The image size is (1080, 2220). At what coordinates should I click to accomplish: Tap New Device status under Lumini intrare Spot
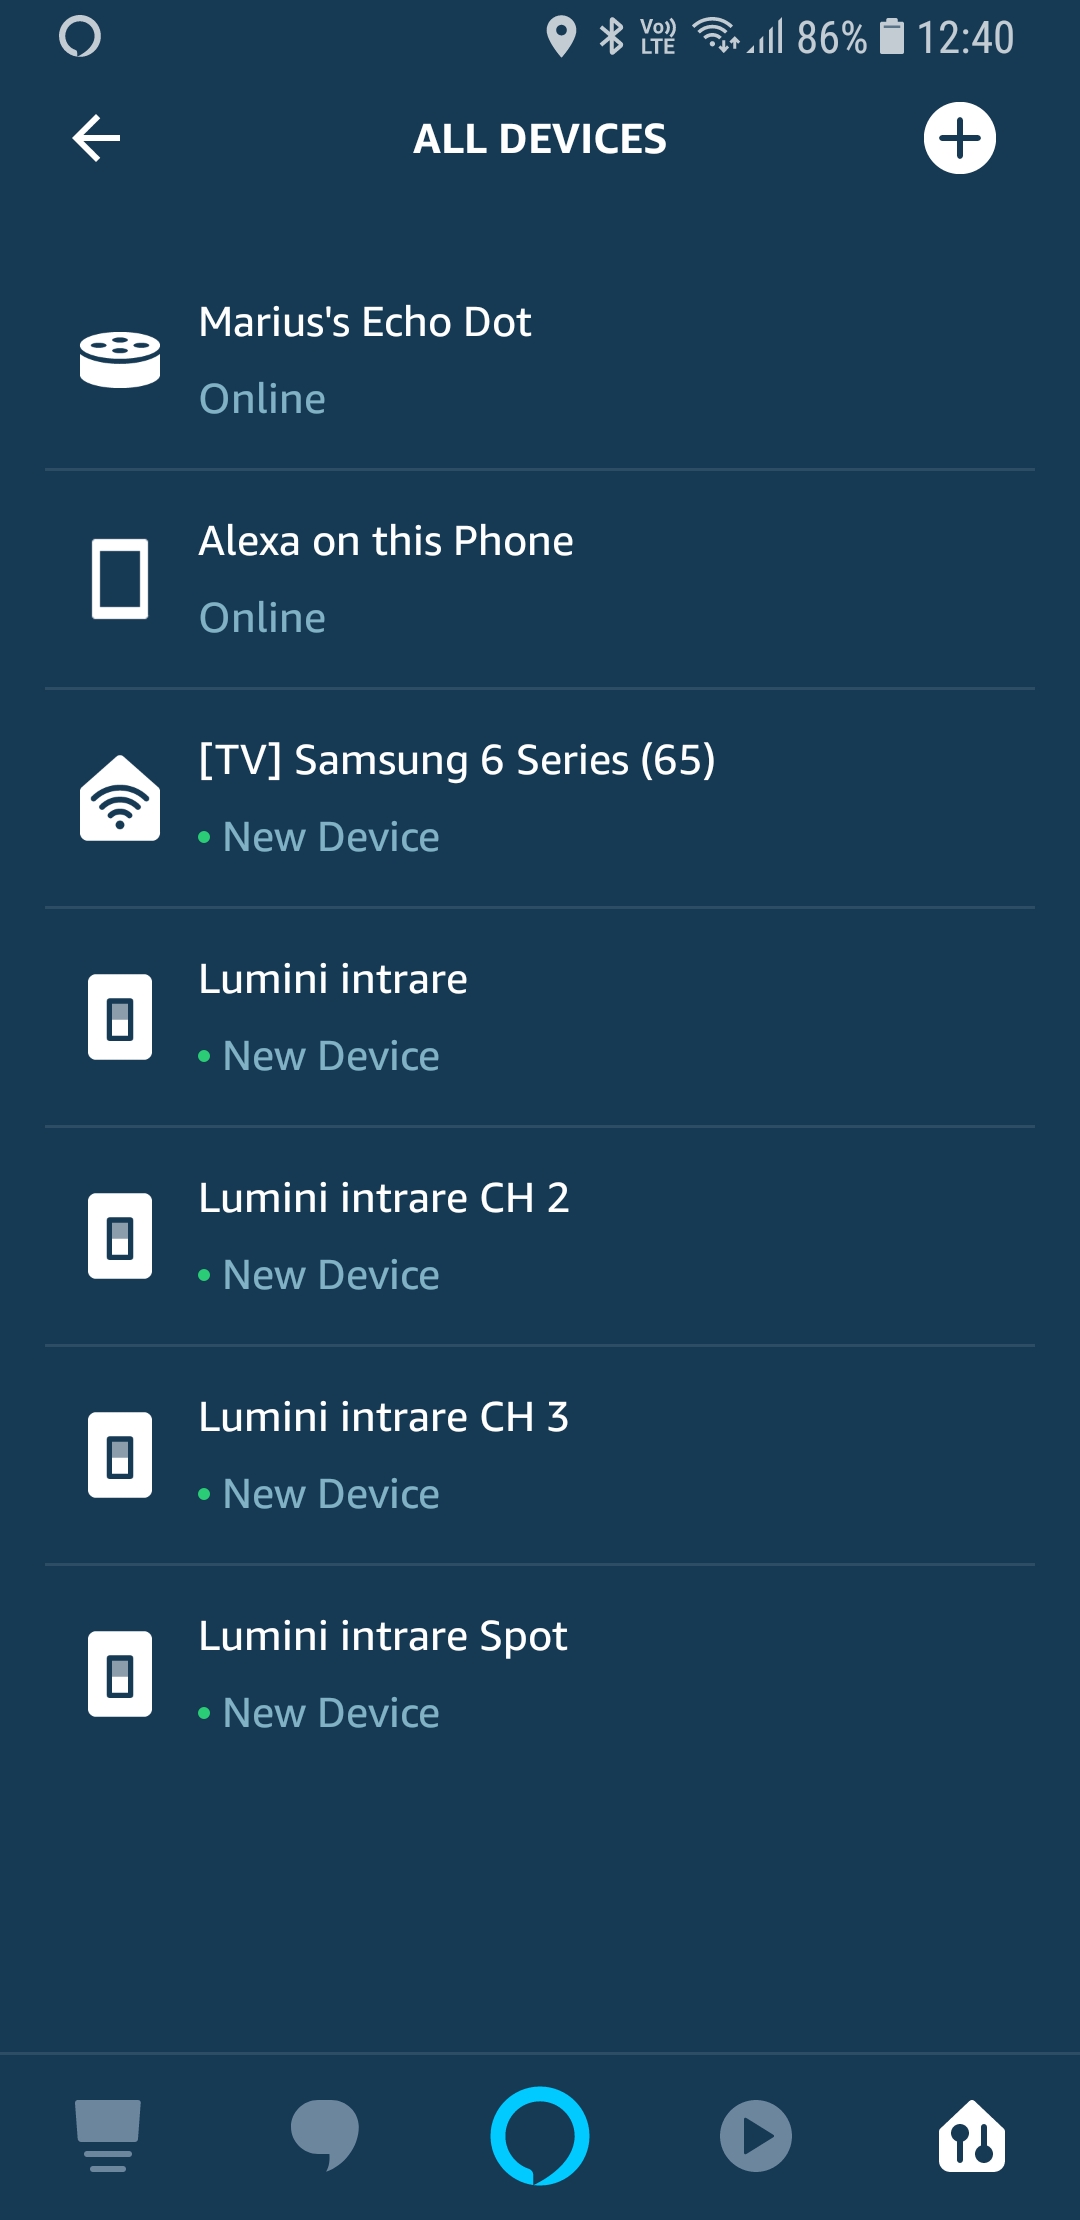tap(331, 1713)
